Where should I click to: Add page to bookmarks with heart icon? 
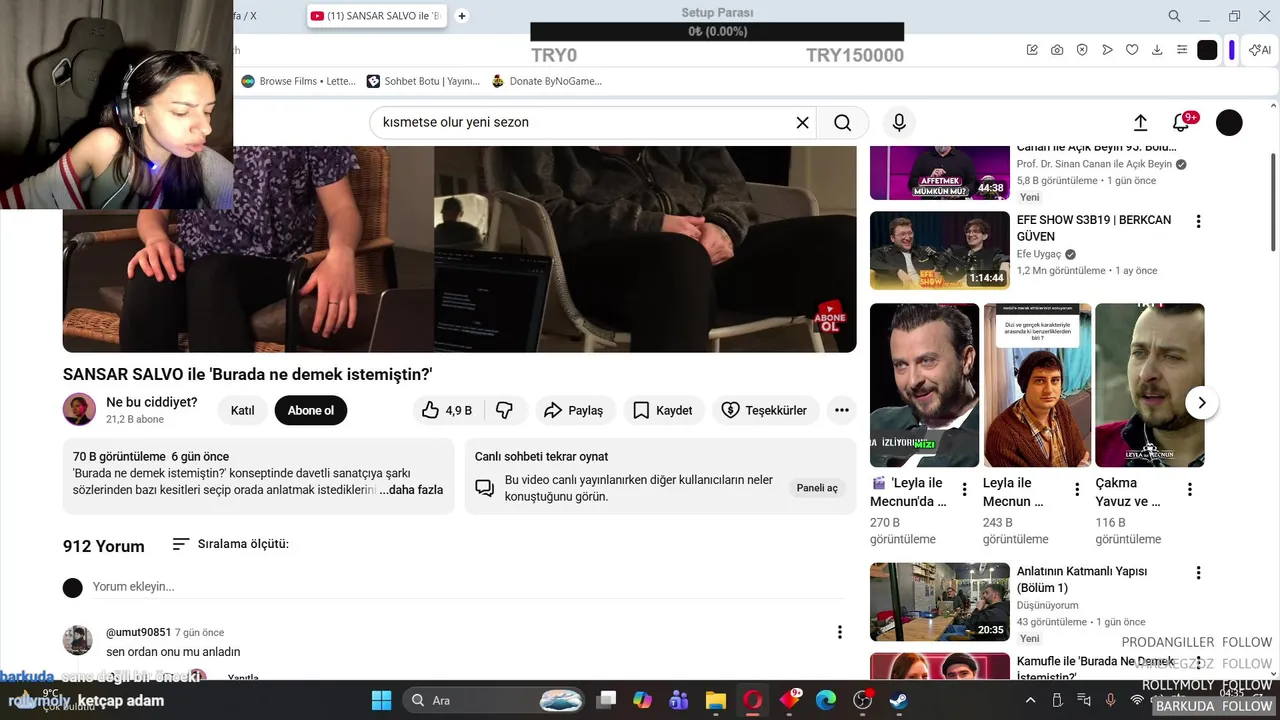pyautogui.click(x=1132, y=50)
